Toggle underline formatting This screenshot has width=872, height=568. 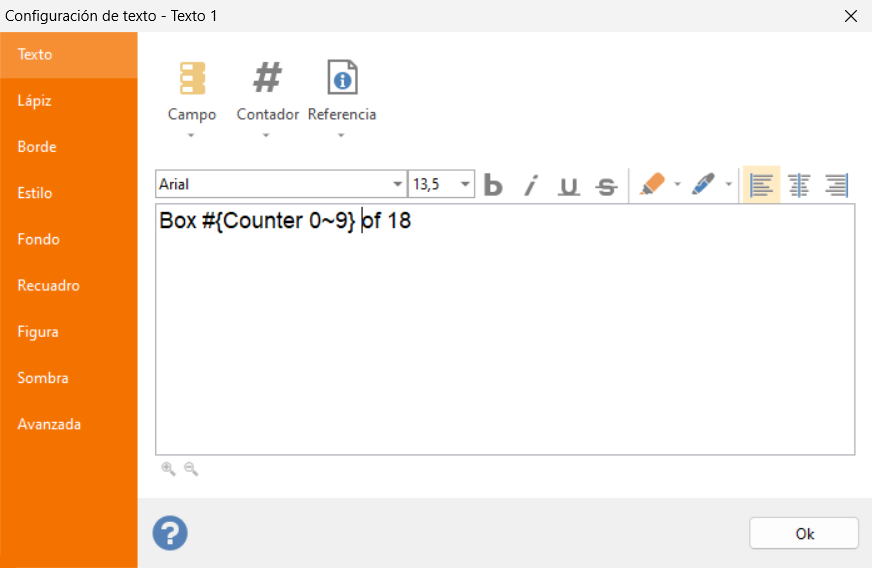click(x=568, y=185)
